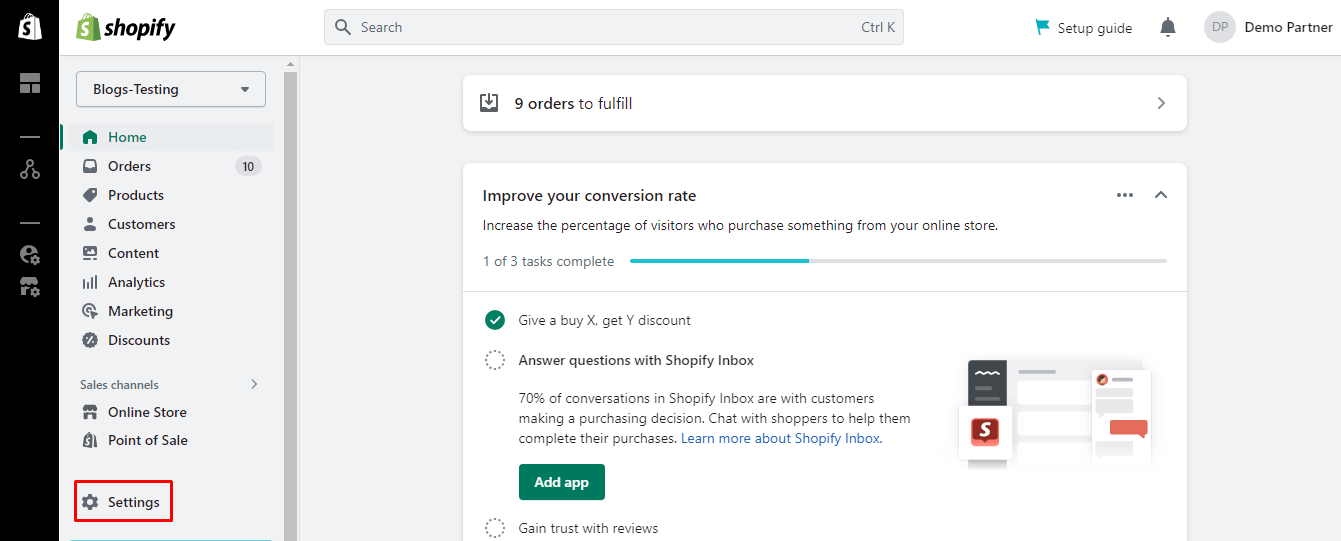
Task: Collapse the Improve your conversion rate card
Action: point(1161,195)
